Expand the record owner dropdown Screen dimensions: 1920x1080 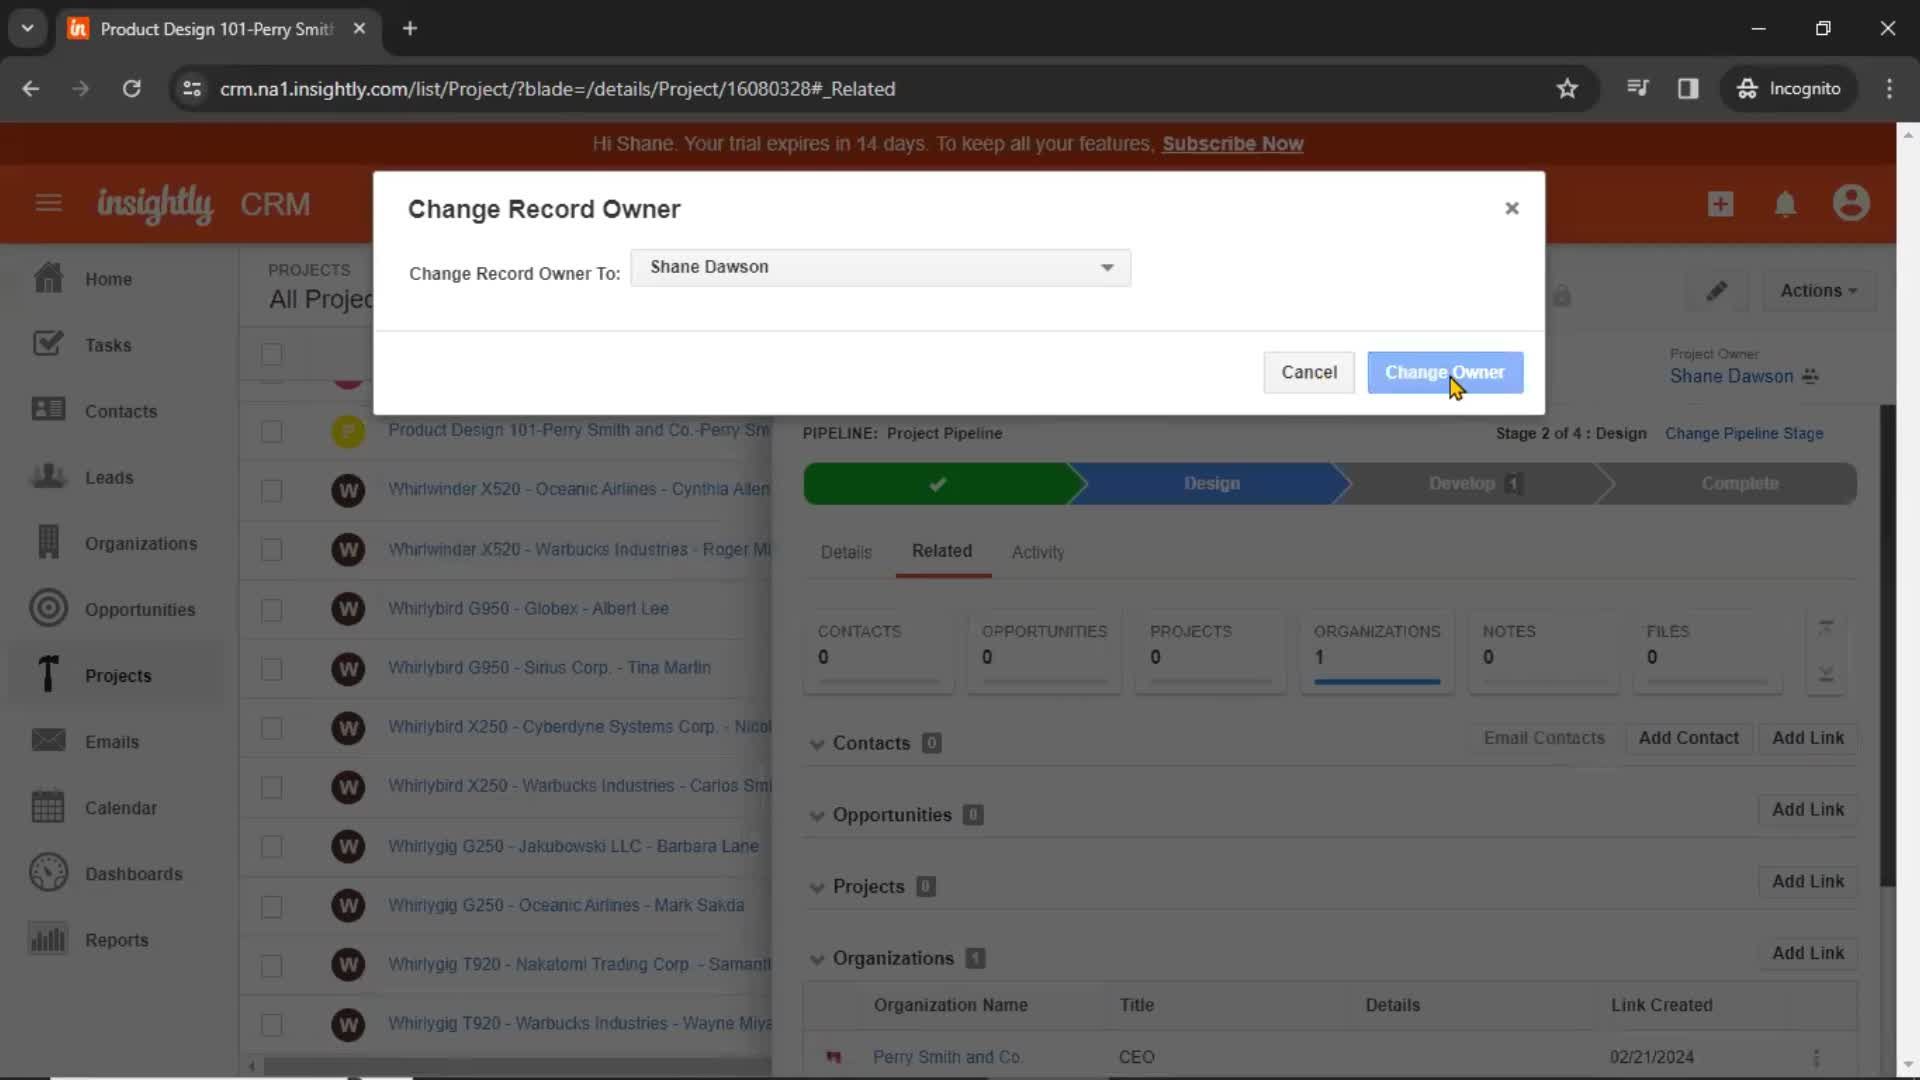(x=1110, y=266)
